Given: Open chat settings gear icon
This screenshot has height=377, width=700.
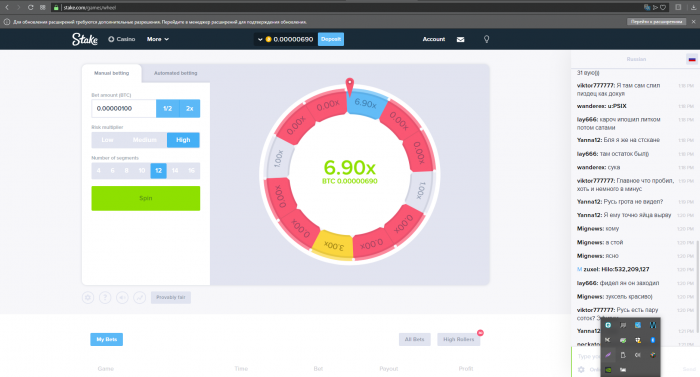Looking at the screenshot, I should point(581,369).
